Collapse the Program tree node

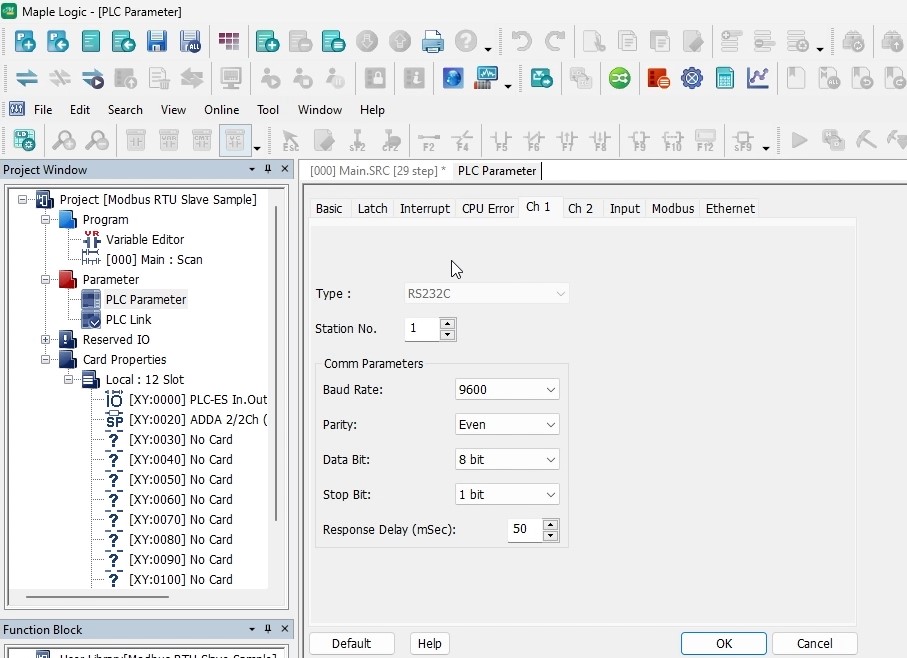pyautogui.click(x=45, y=220)
